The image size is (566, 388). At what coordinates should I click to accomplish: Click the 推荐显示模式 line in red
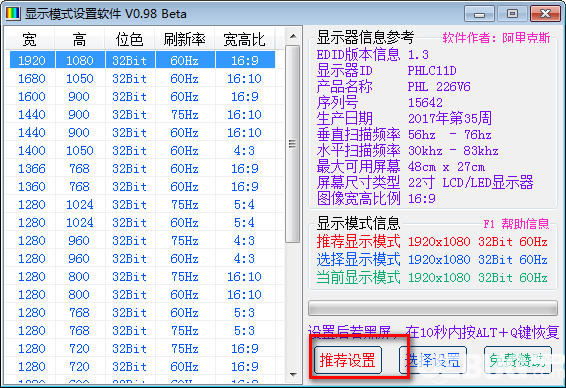[432, 241]
